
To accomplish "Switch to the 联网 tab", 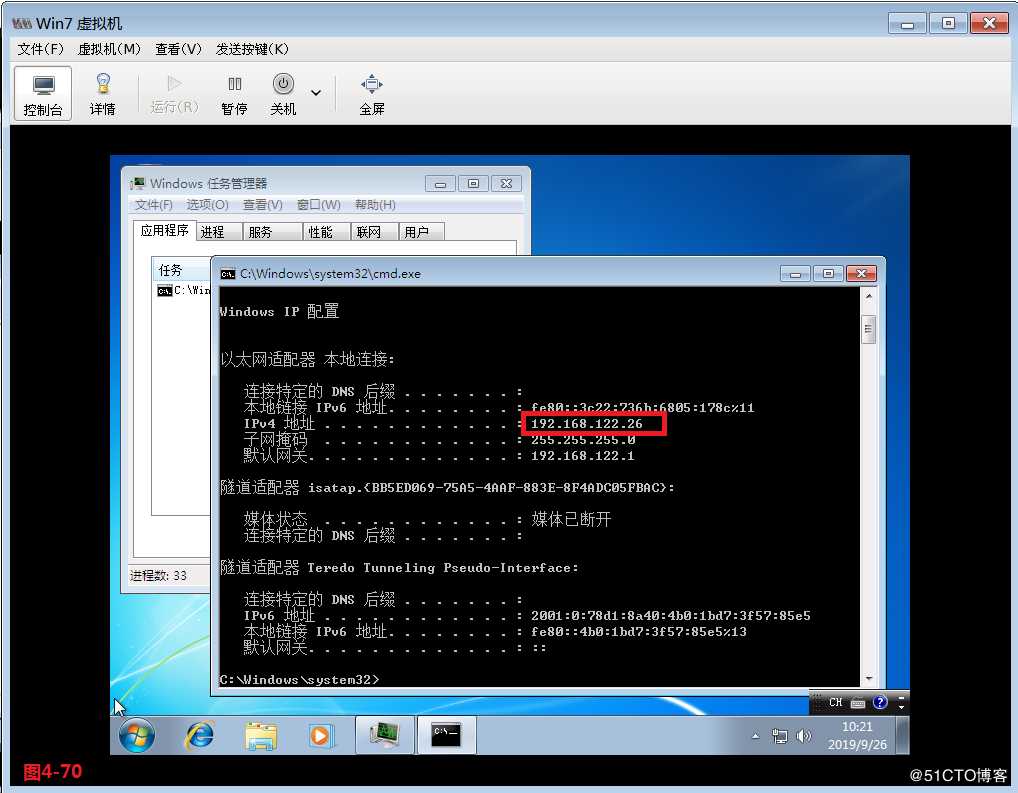I will (375, 232).
